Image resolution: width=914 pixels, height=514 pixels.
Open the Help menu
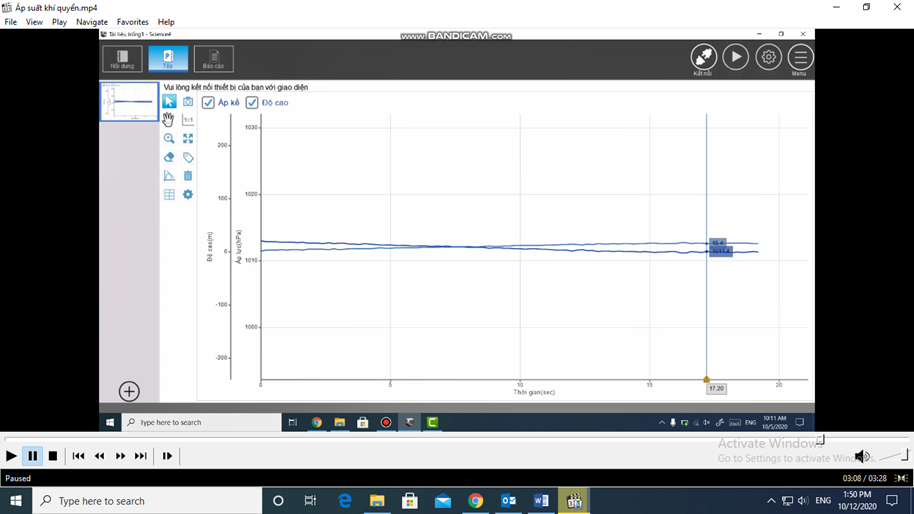pos(166,22)
